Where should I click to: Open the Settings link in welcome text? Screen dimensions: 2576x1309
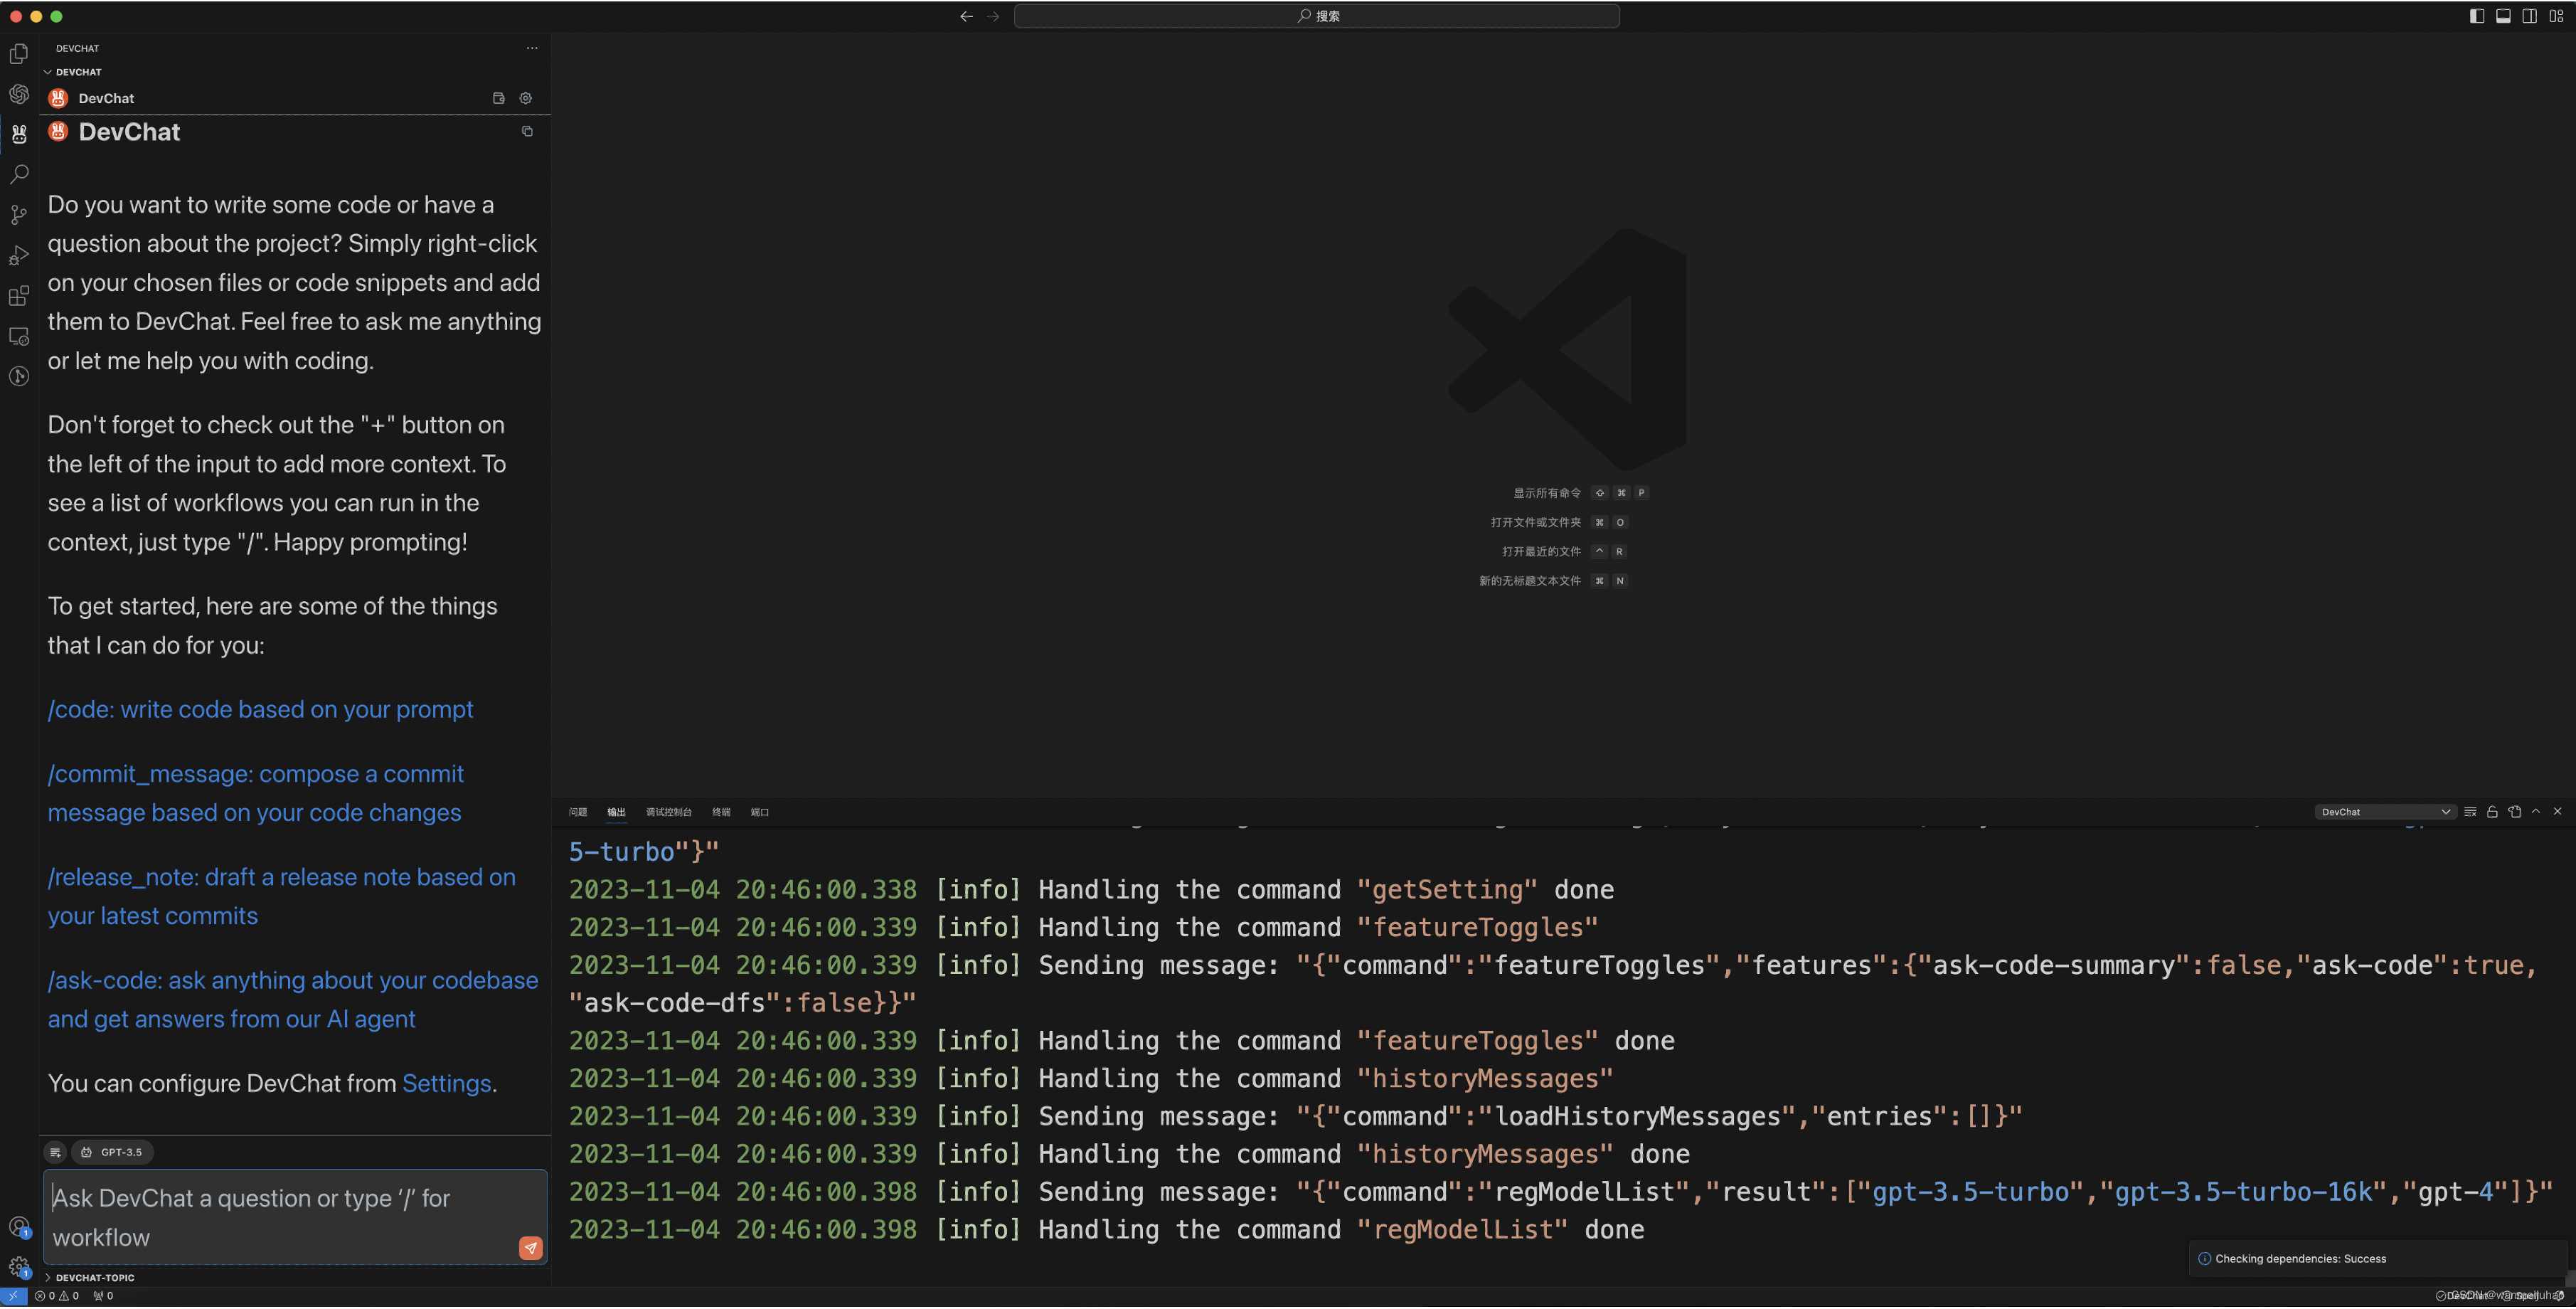click(x=446, y=1084)
